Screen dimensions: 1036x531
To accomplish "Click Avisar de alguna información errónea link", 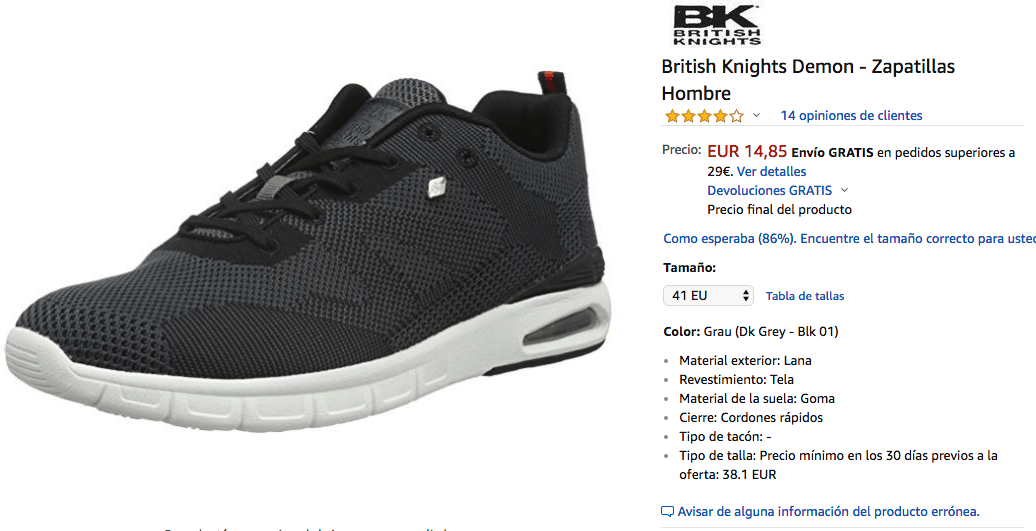I will pyautogui.click(x=829, y=512).
